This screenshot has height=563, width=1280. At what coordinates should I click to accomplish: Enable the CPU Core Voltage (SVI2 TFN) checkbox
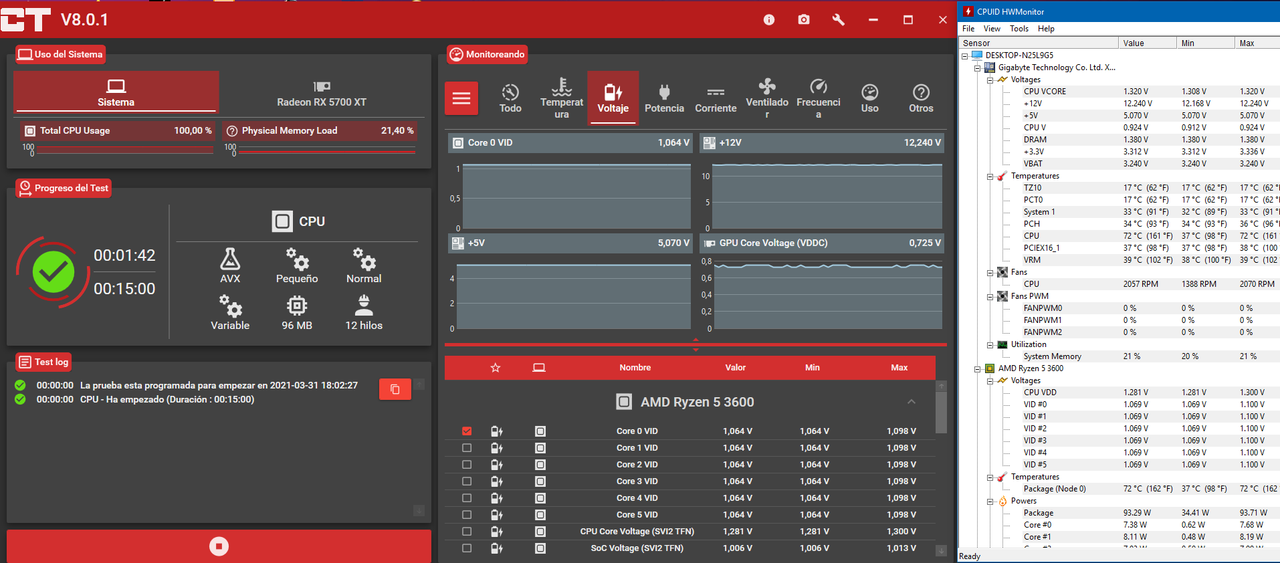(467, 531)
